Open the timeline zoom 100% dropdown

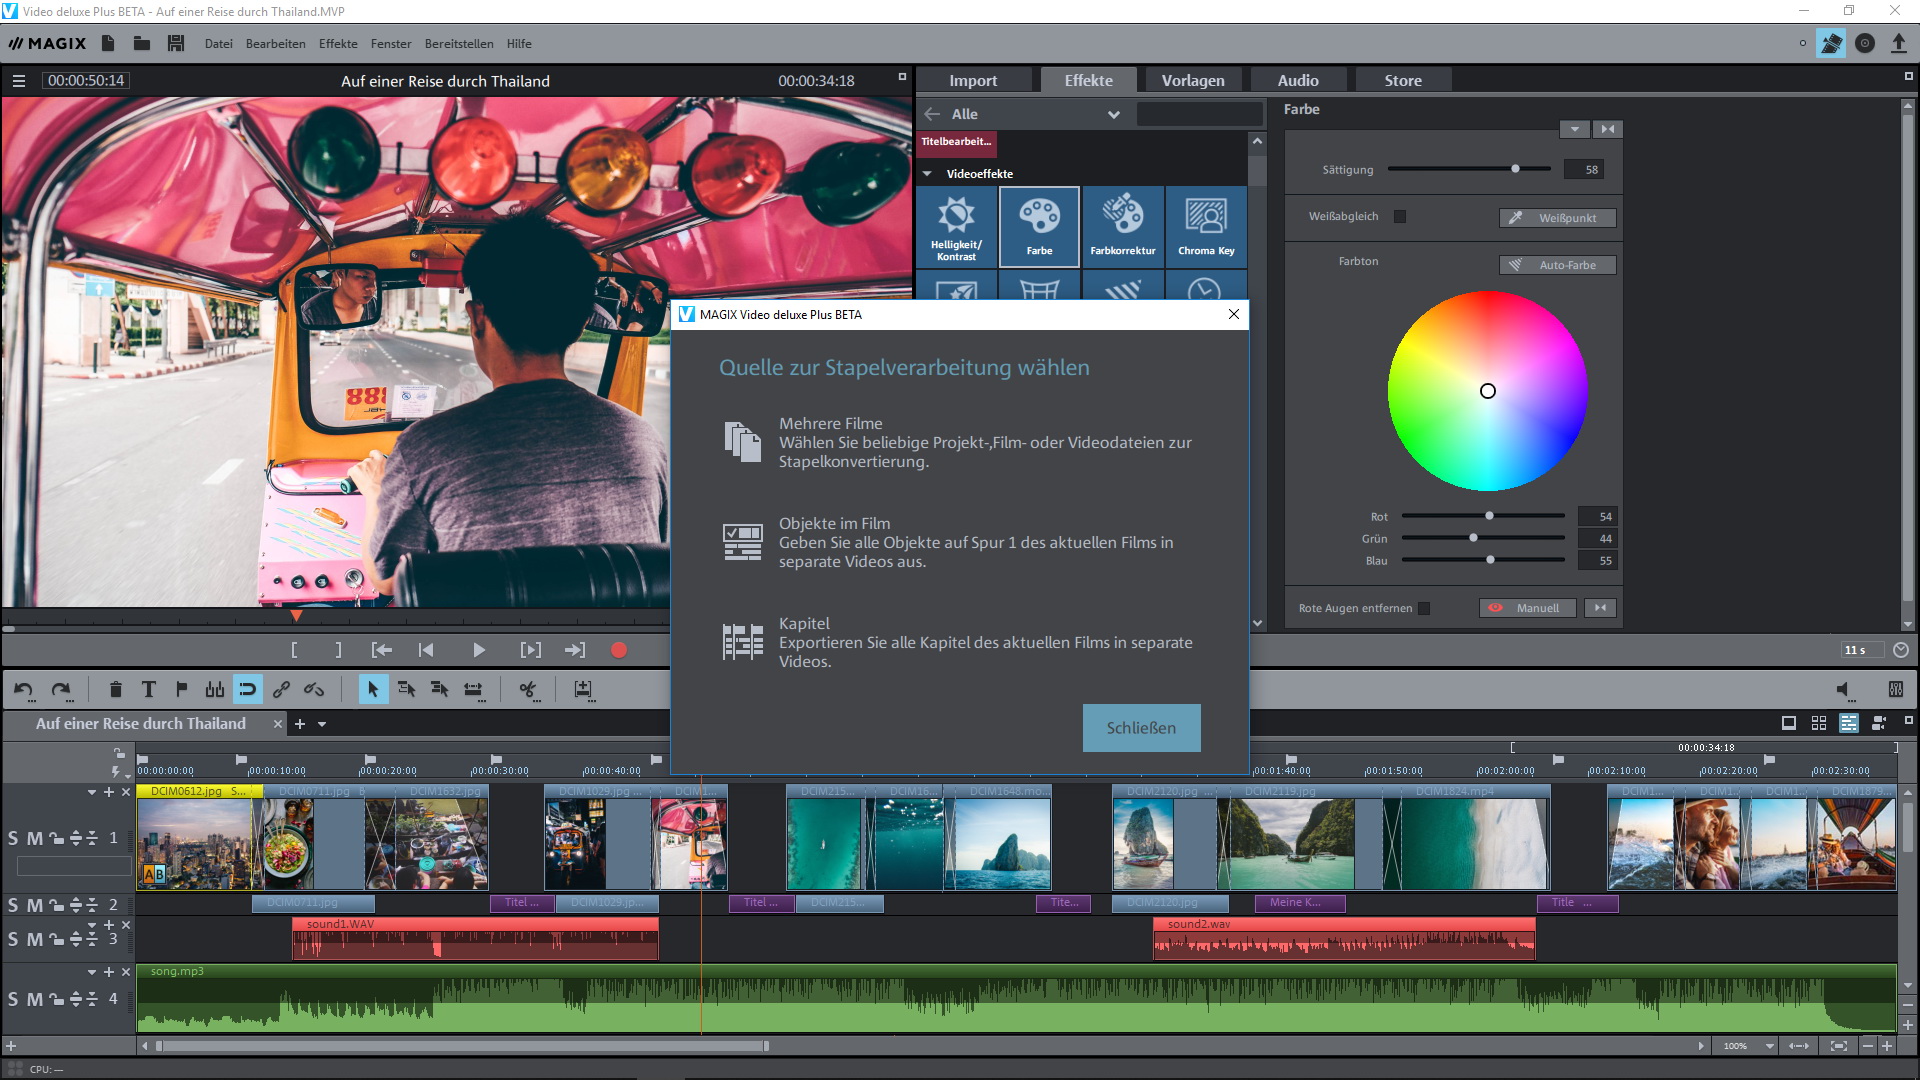tap(1769, 1046)
